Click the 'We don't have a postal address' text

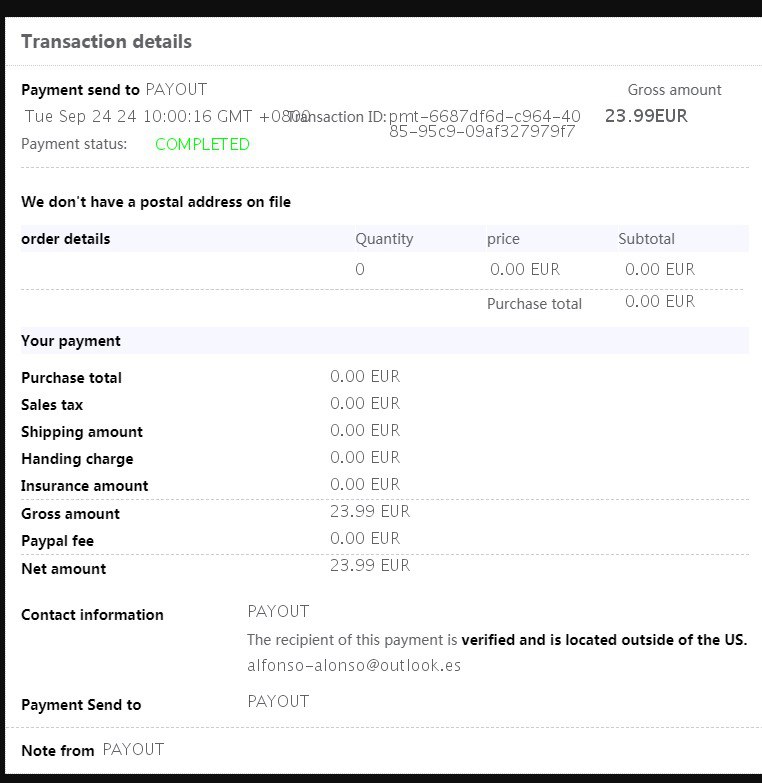(156, 202)
